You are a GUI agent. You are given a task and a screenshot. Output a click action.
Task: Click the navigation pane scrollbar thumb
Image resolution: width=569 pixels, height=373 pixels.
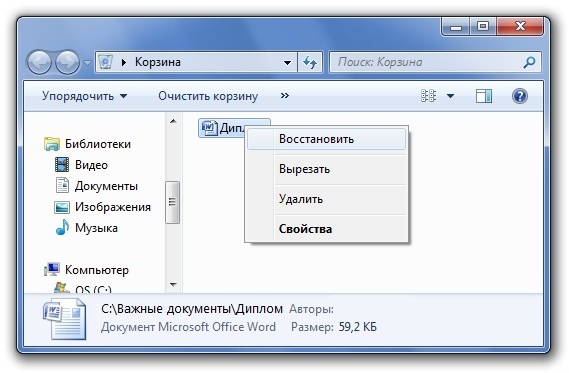172,202
